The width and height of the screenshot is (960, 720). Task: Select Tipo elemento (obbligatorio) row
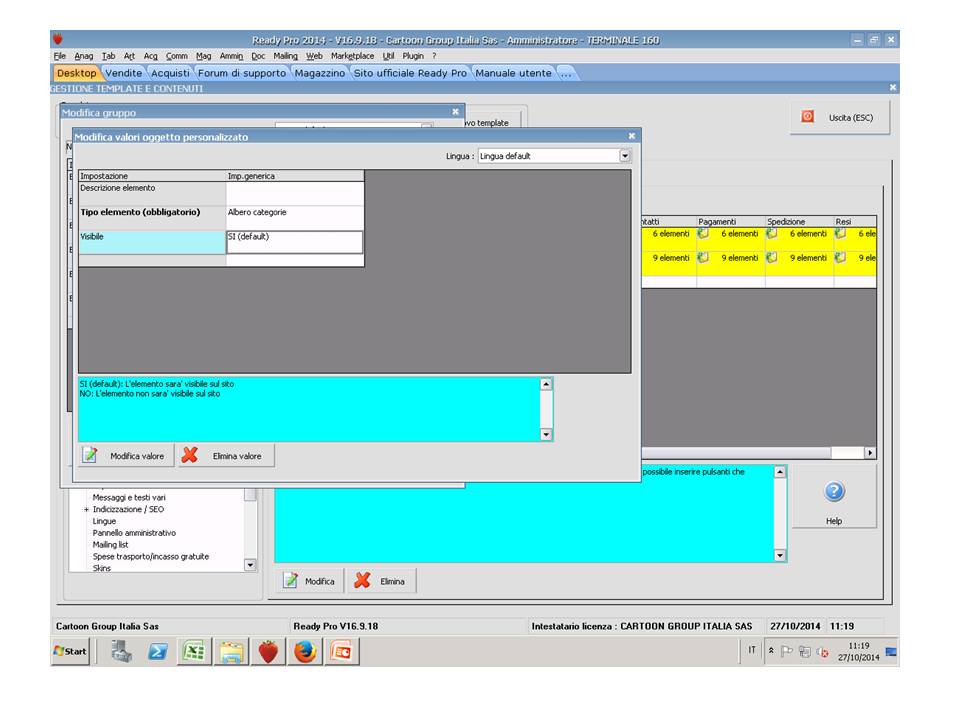(x=152, y=218)
